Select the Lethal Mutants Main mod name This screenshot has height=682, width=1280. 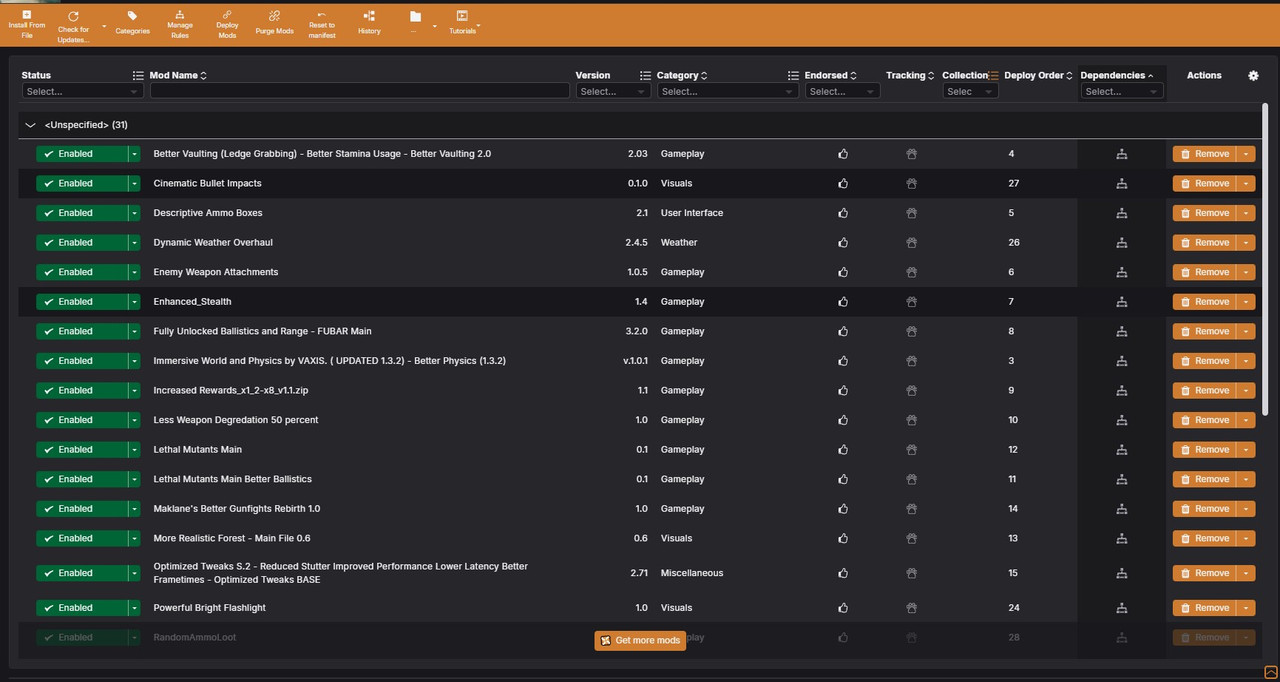pos(198,450)
